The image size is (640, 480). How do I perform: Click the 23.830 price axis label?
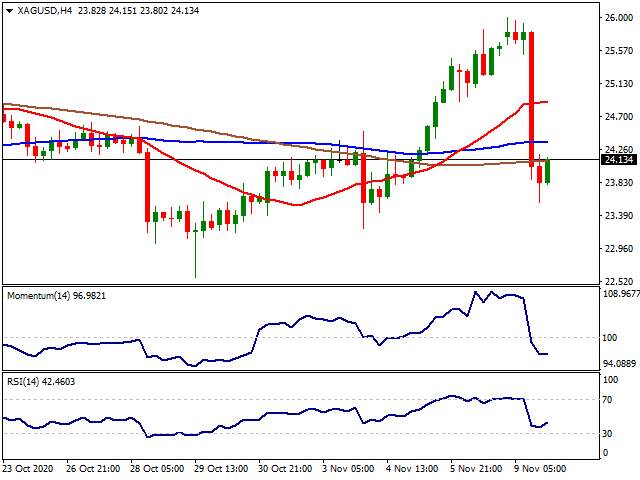619,182
